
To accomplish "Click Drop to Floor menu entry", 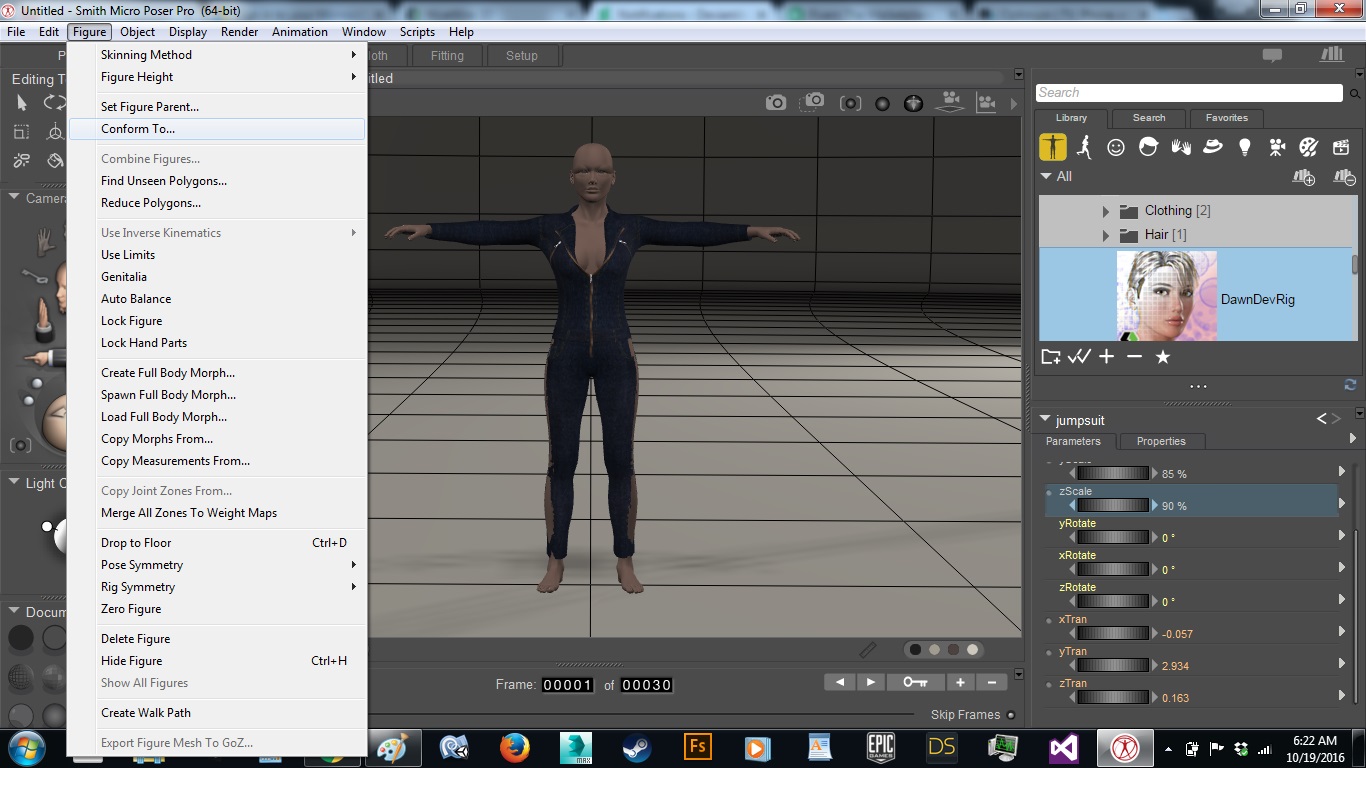I will (136, 543).
